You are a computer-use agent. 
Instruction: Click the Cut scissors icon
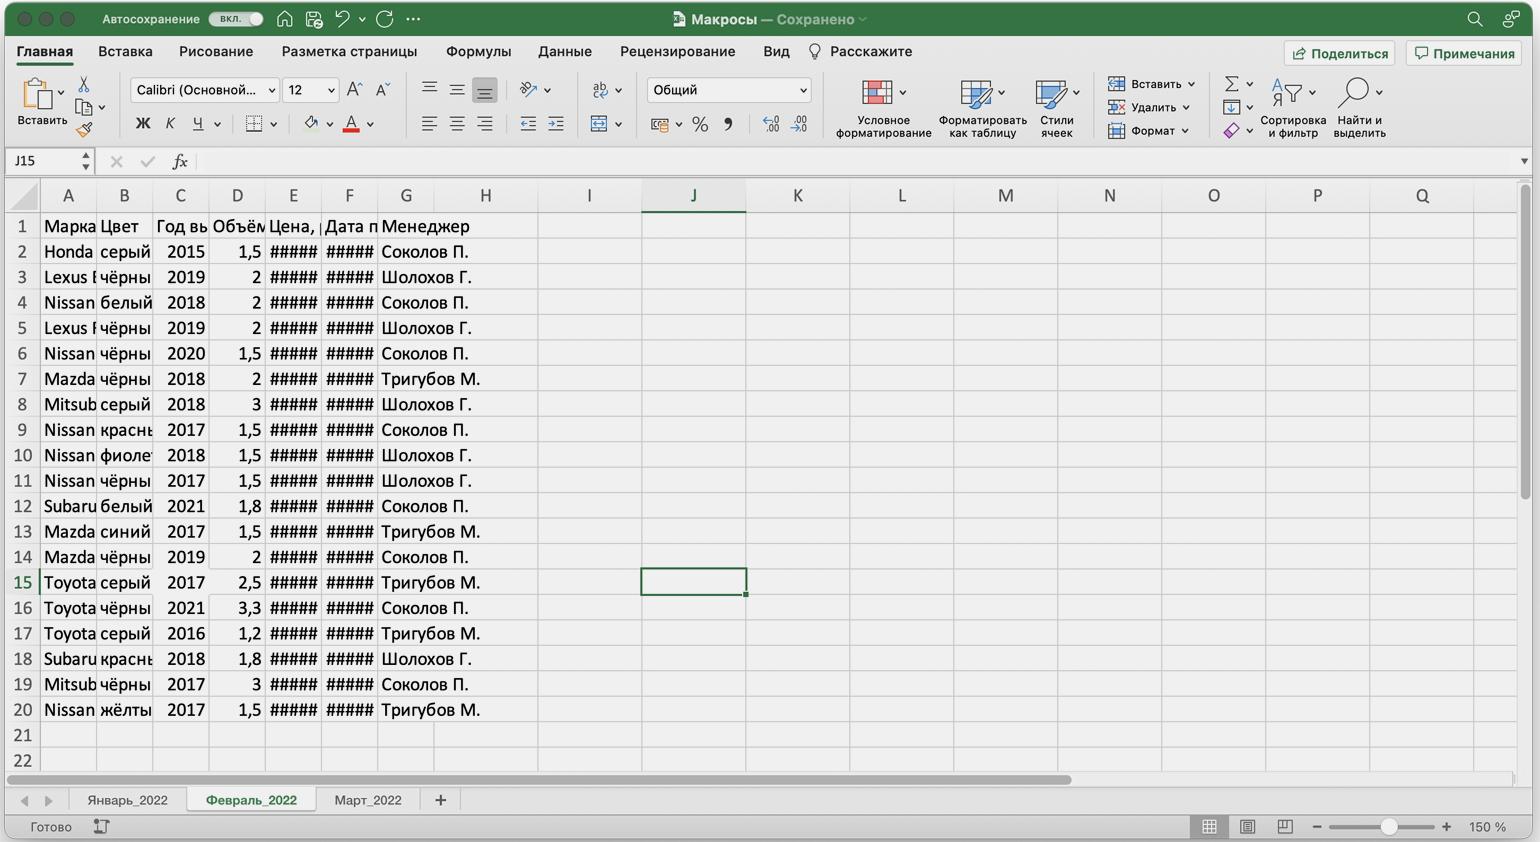[x=84, y=85]
